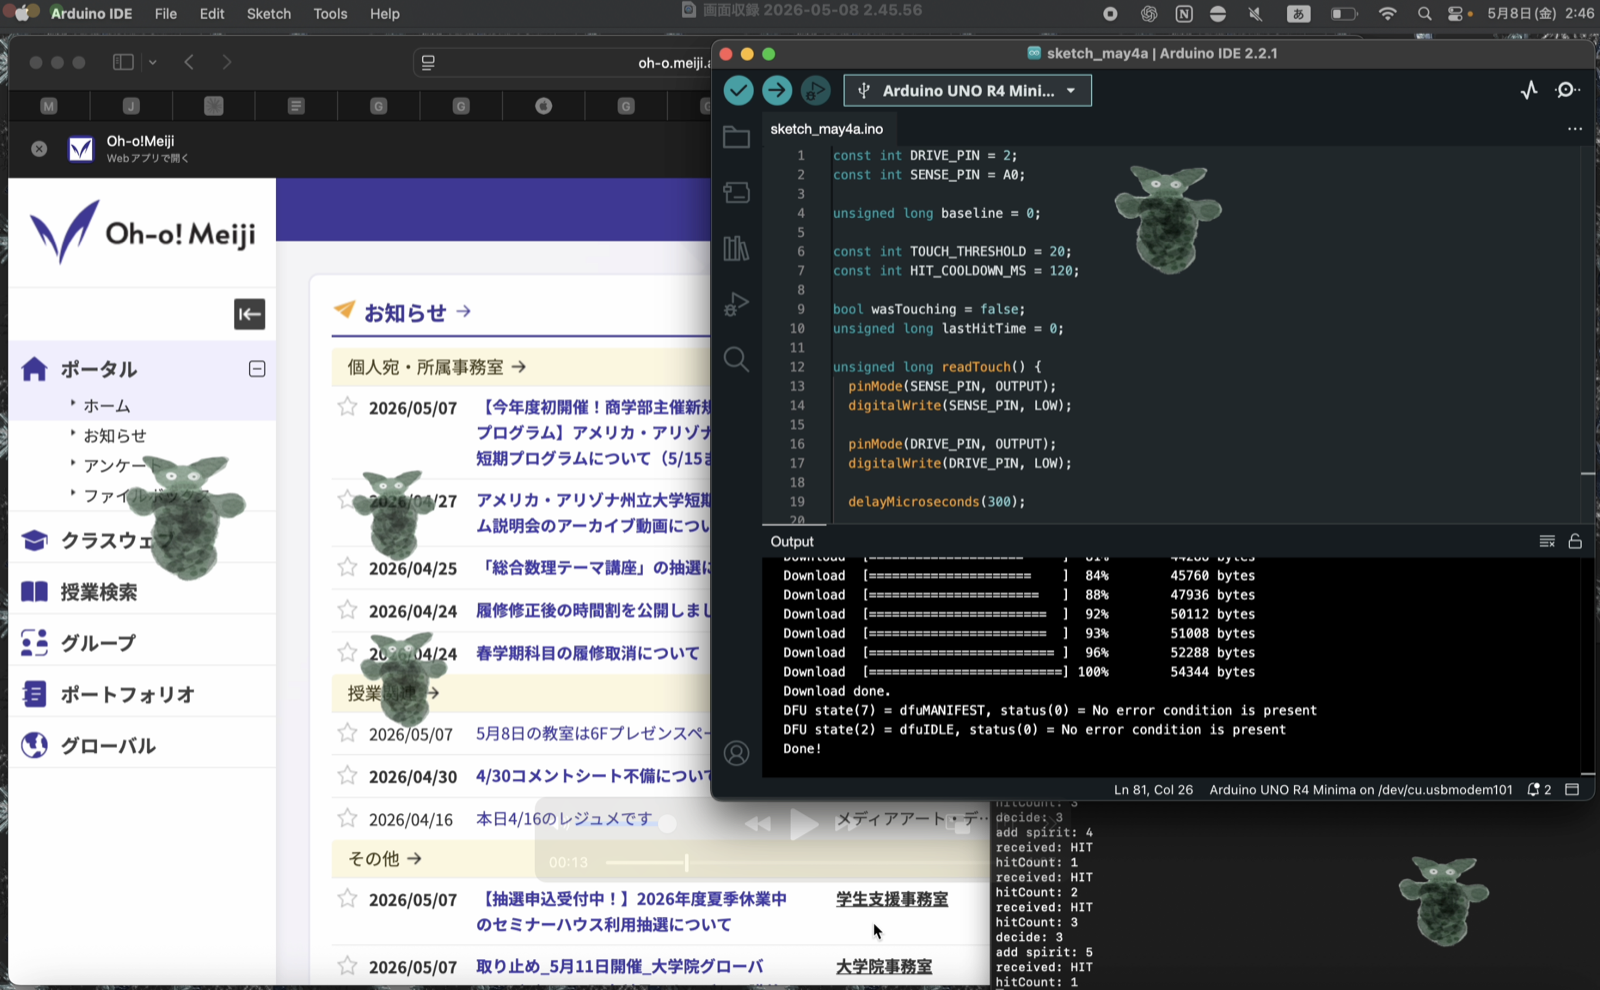Star the 2026/04/30 notice

tap(347, 775)
